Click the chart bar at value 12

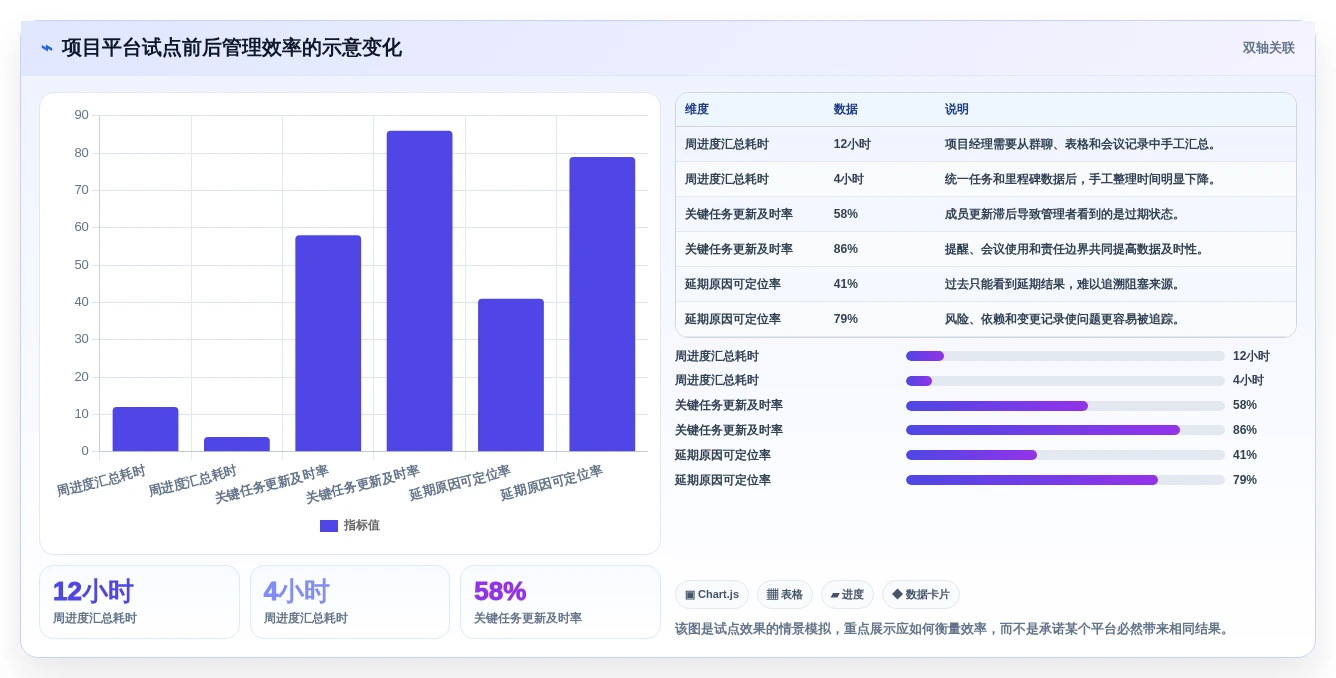[145, 429]
